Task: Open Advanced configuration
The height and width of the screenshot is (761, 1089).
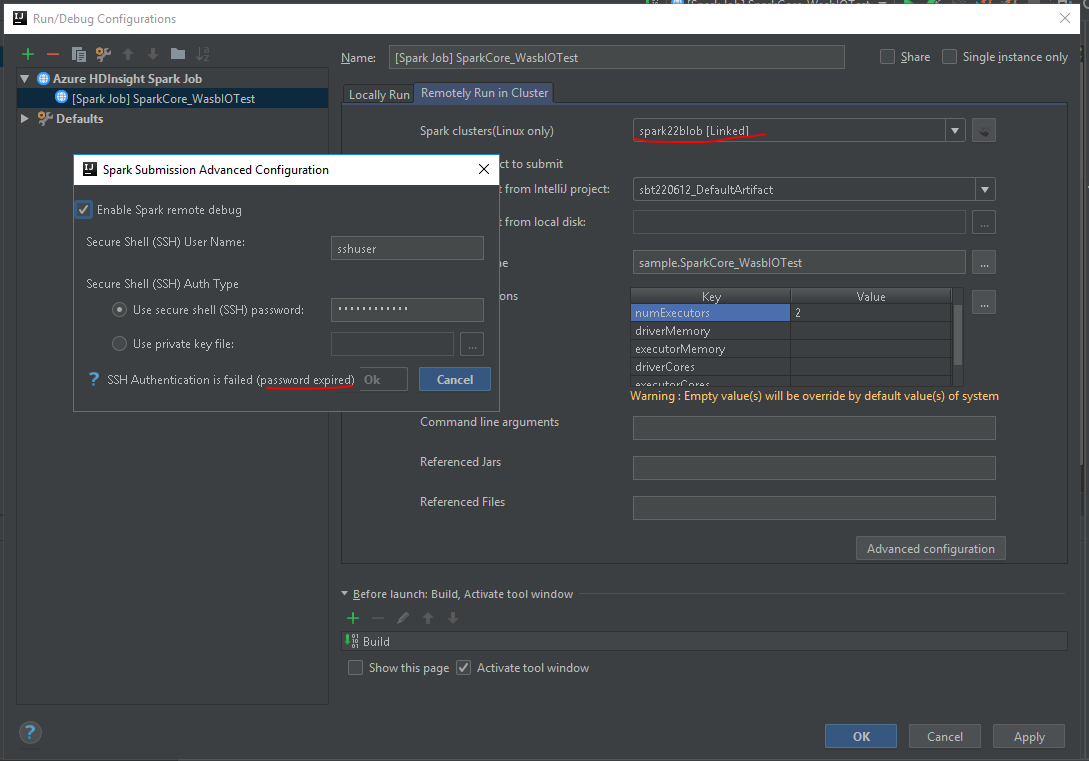Action: [x=929, y=548]
